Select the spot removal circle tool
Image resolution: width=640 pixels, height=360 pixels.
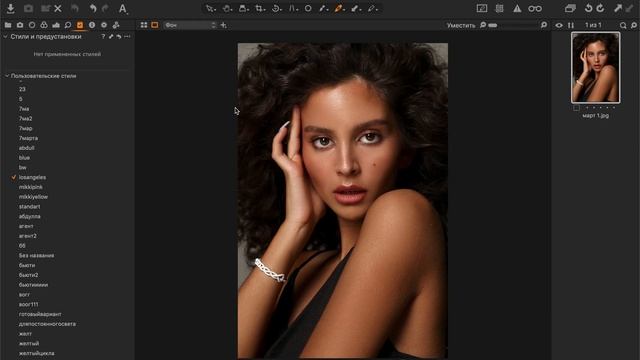[x=308, y=8]
